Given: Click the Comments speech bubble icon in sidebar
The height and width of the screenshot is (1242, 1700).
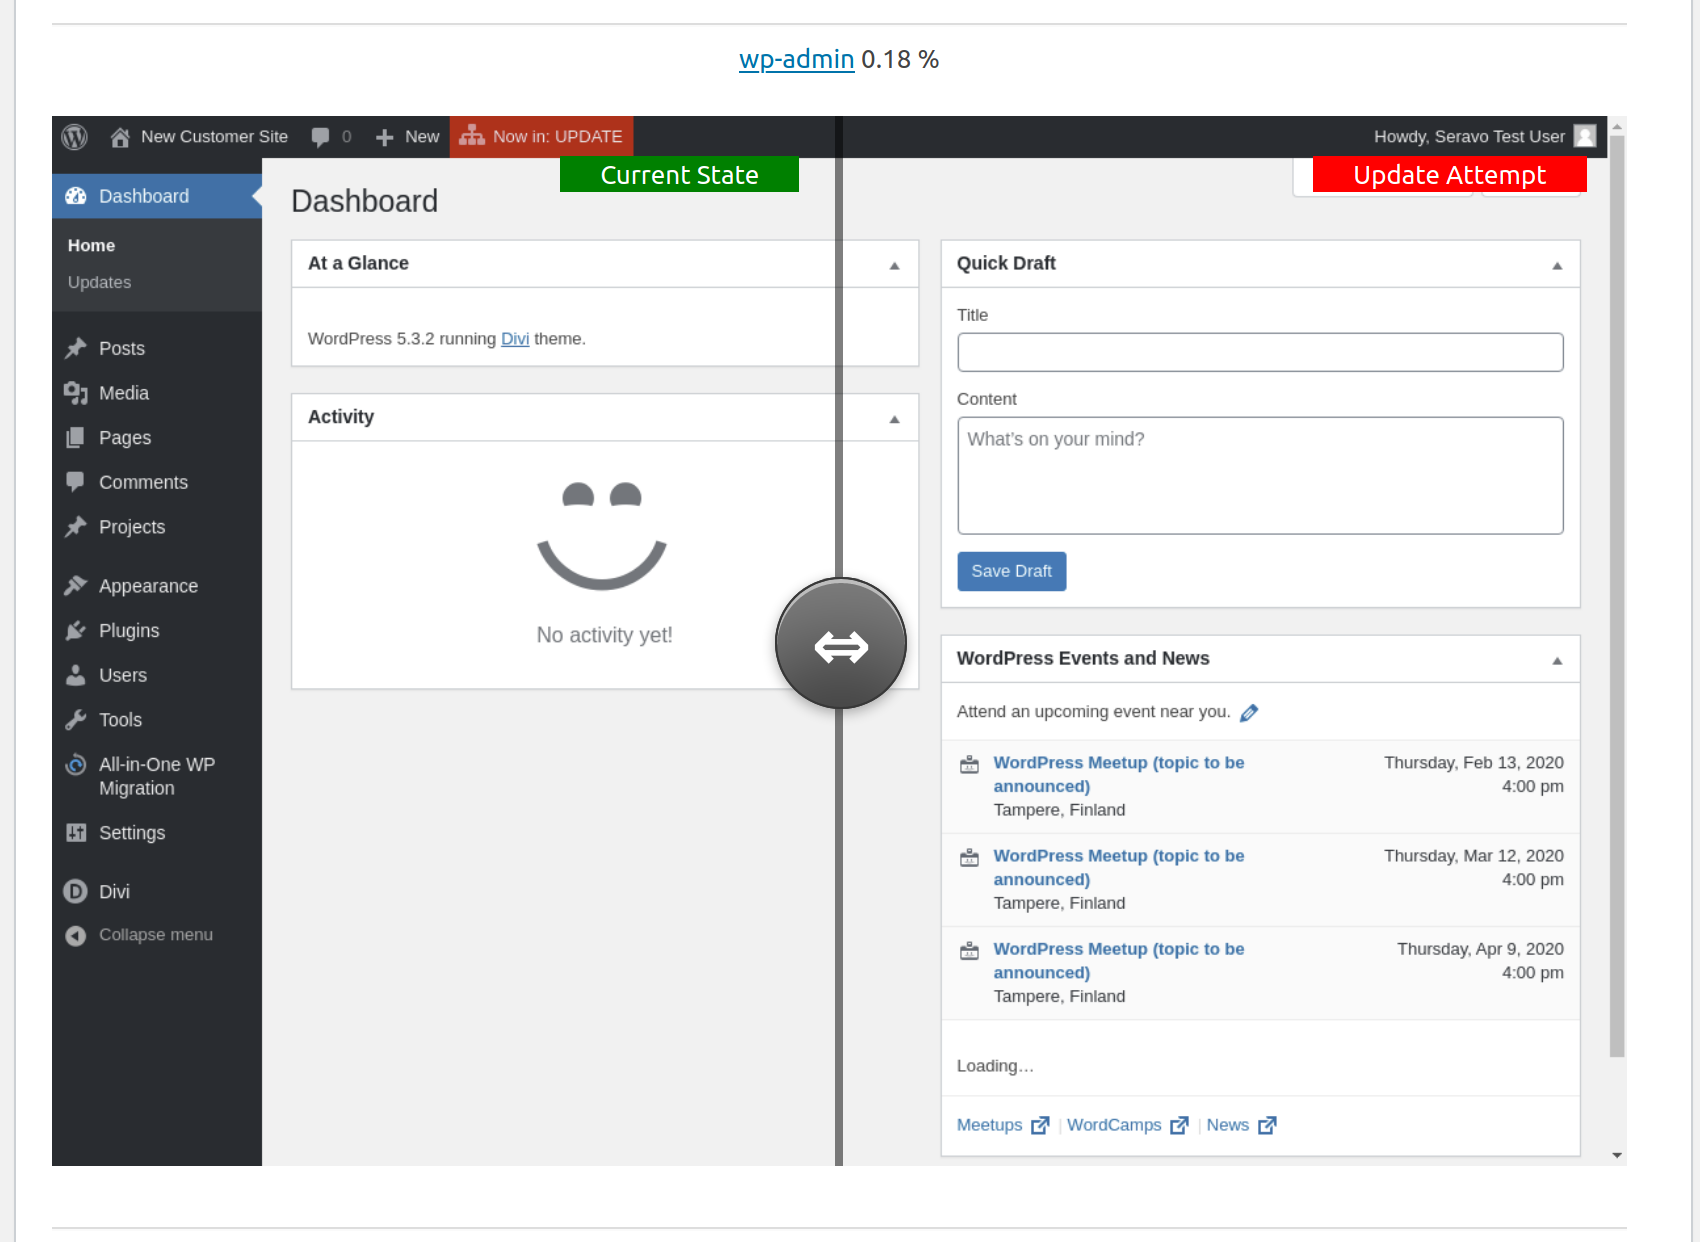Looking at the screenshot, I should [76, 482].
